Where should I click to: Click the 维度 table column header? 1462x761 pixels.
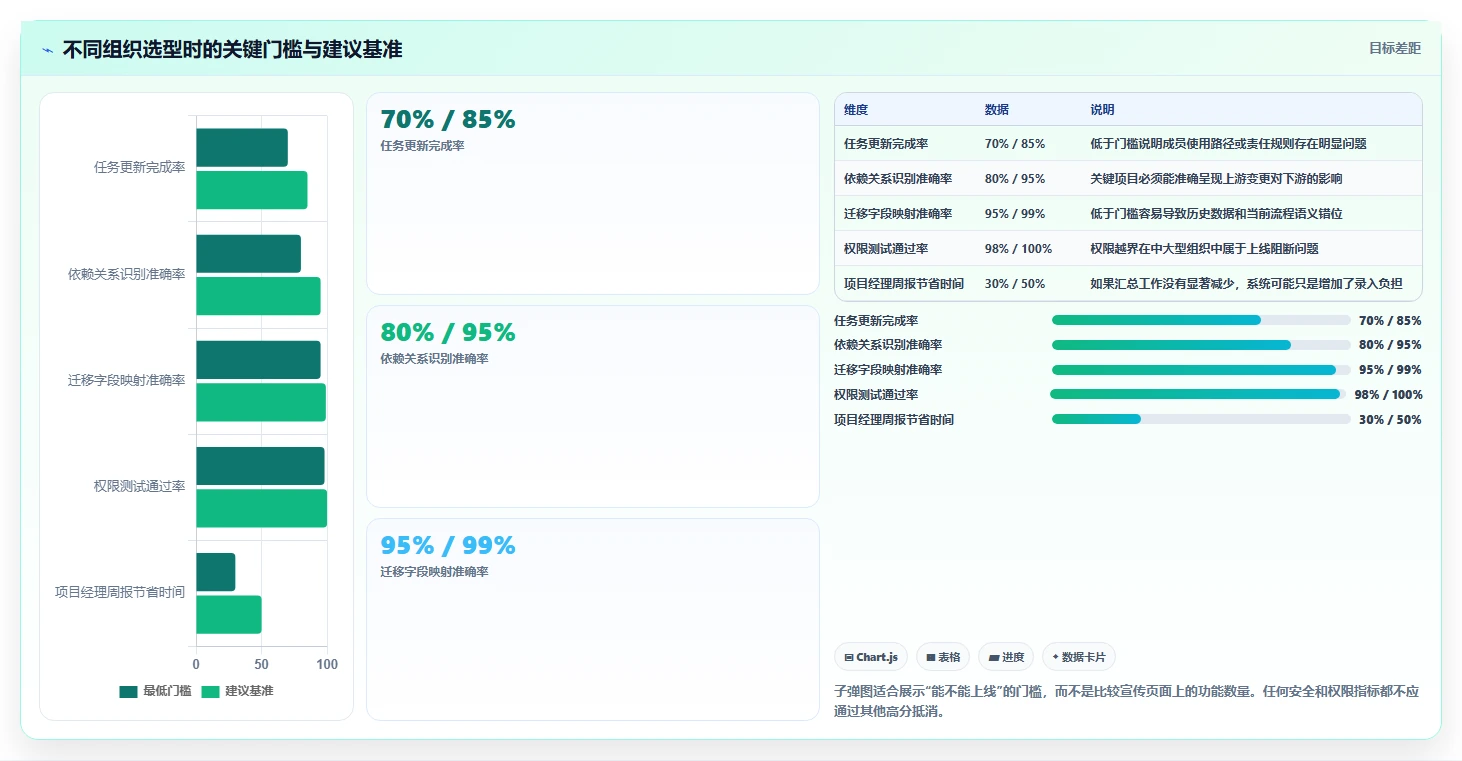pyautogui.click(x=856, y=110)
